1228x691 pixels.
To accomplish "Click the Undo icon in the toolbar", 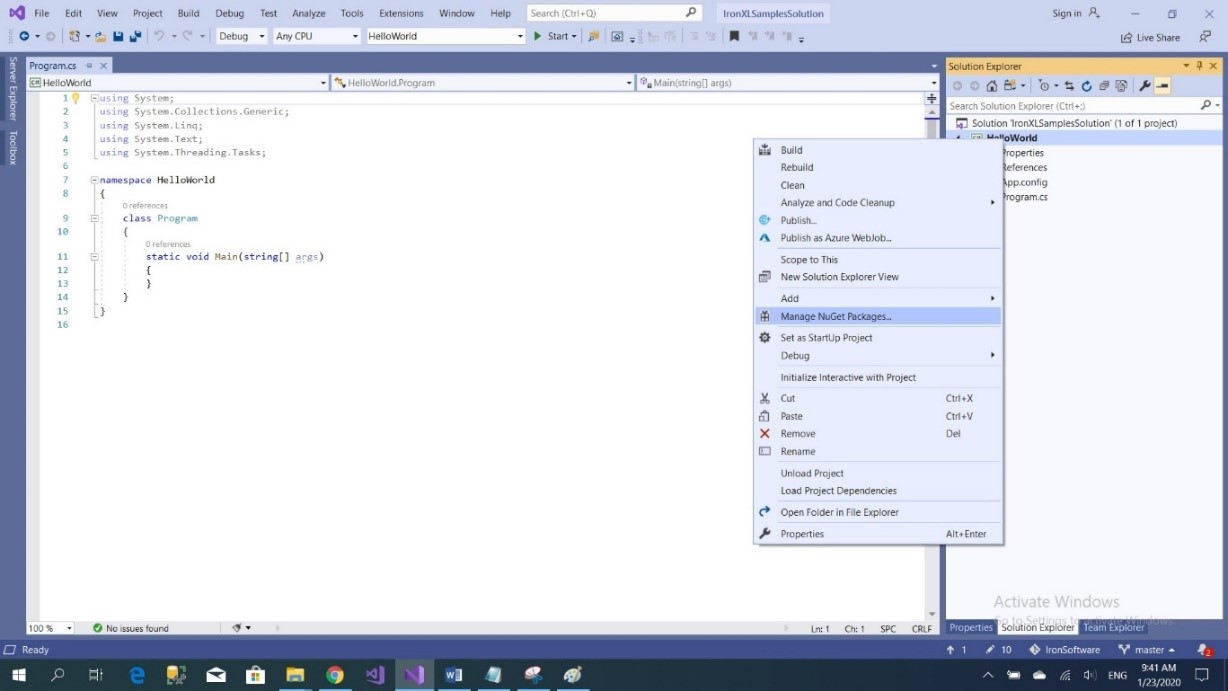I will point(158,36).
